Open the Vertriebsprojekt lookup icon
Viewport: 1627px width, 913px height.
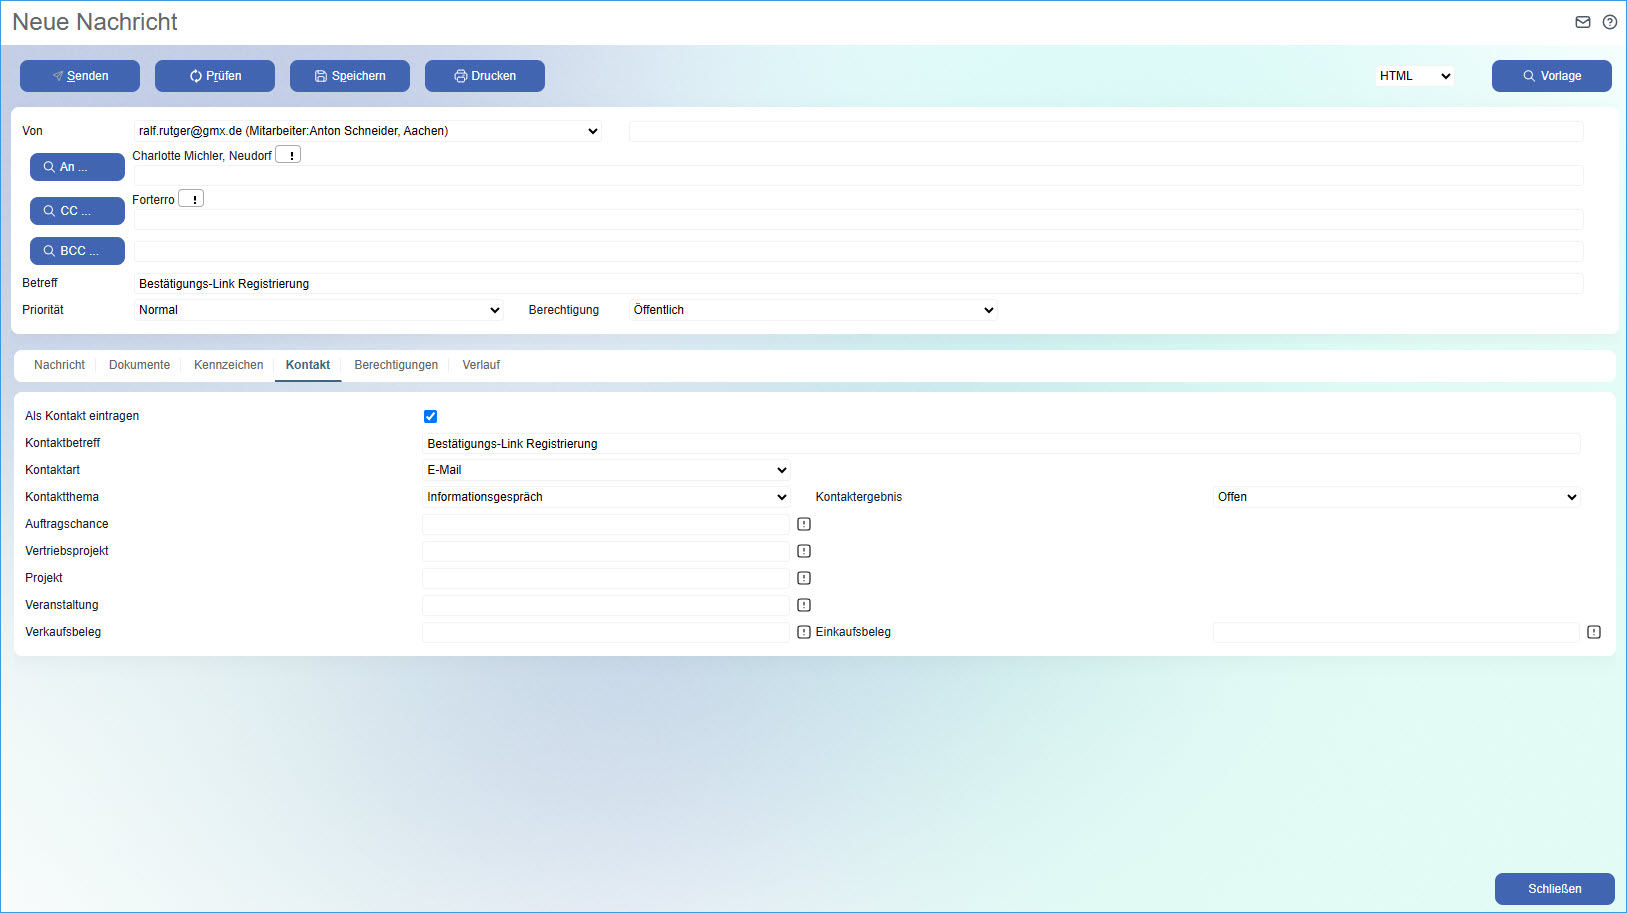click(804, 551)
